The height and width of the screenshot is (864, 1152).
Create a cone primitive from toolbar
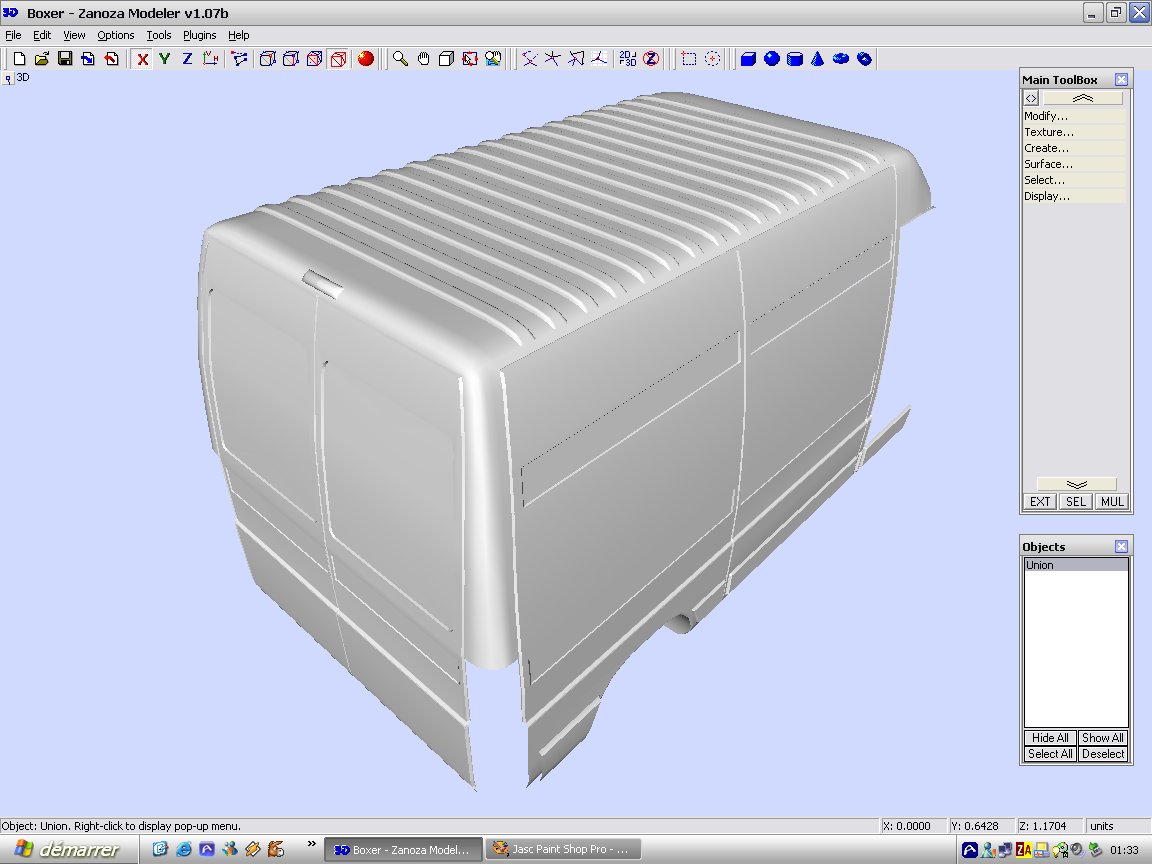pyautogui.click(x=818, y=59)
